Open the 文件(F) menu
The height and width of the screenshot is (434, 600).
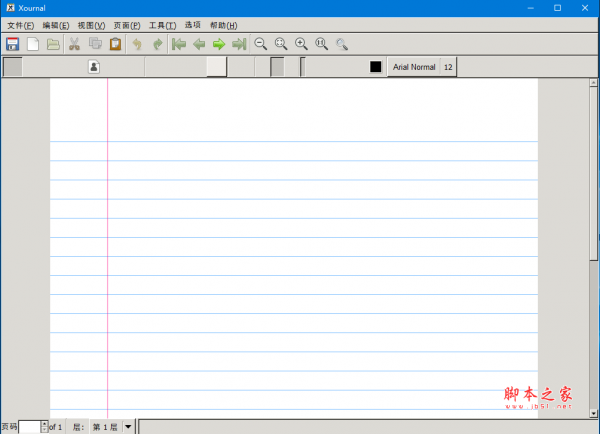pyautogui.click(x=20, y=25)
